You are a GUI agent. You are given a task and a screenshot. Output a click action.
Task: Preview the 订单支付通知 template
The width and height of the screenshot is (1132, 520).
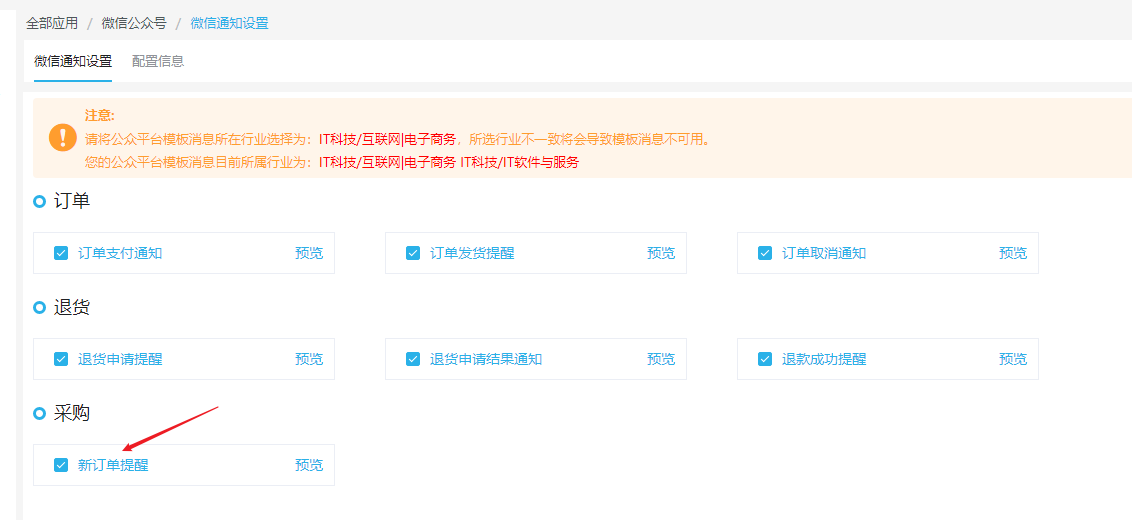[x=309, y=254]
